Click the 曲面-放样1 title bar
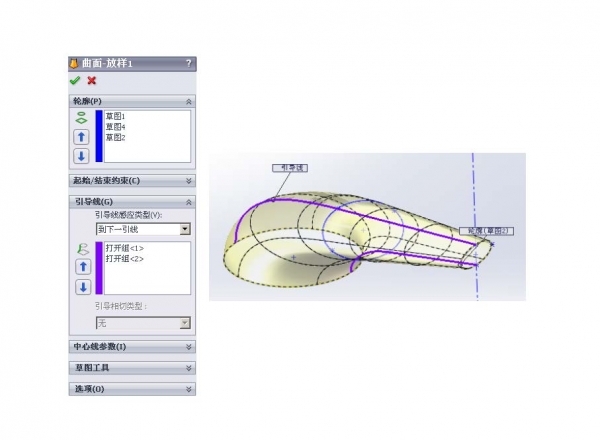Image resolution: width=600 pixels, height=440 pixels. tap(132, 64)
